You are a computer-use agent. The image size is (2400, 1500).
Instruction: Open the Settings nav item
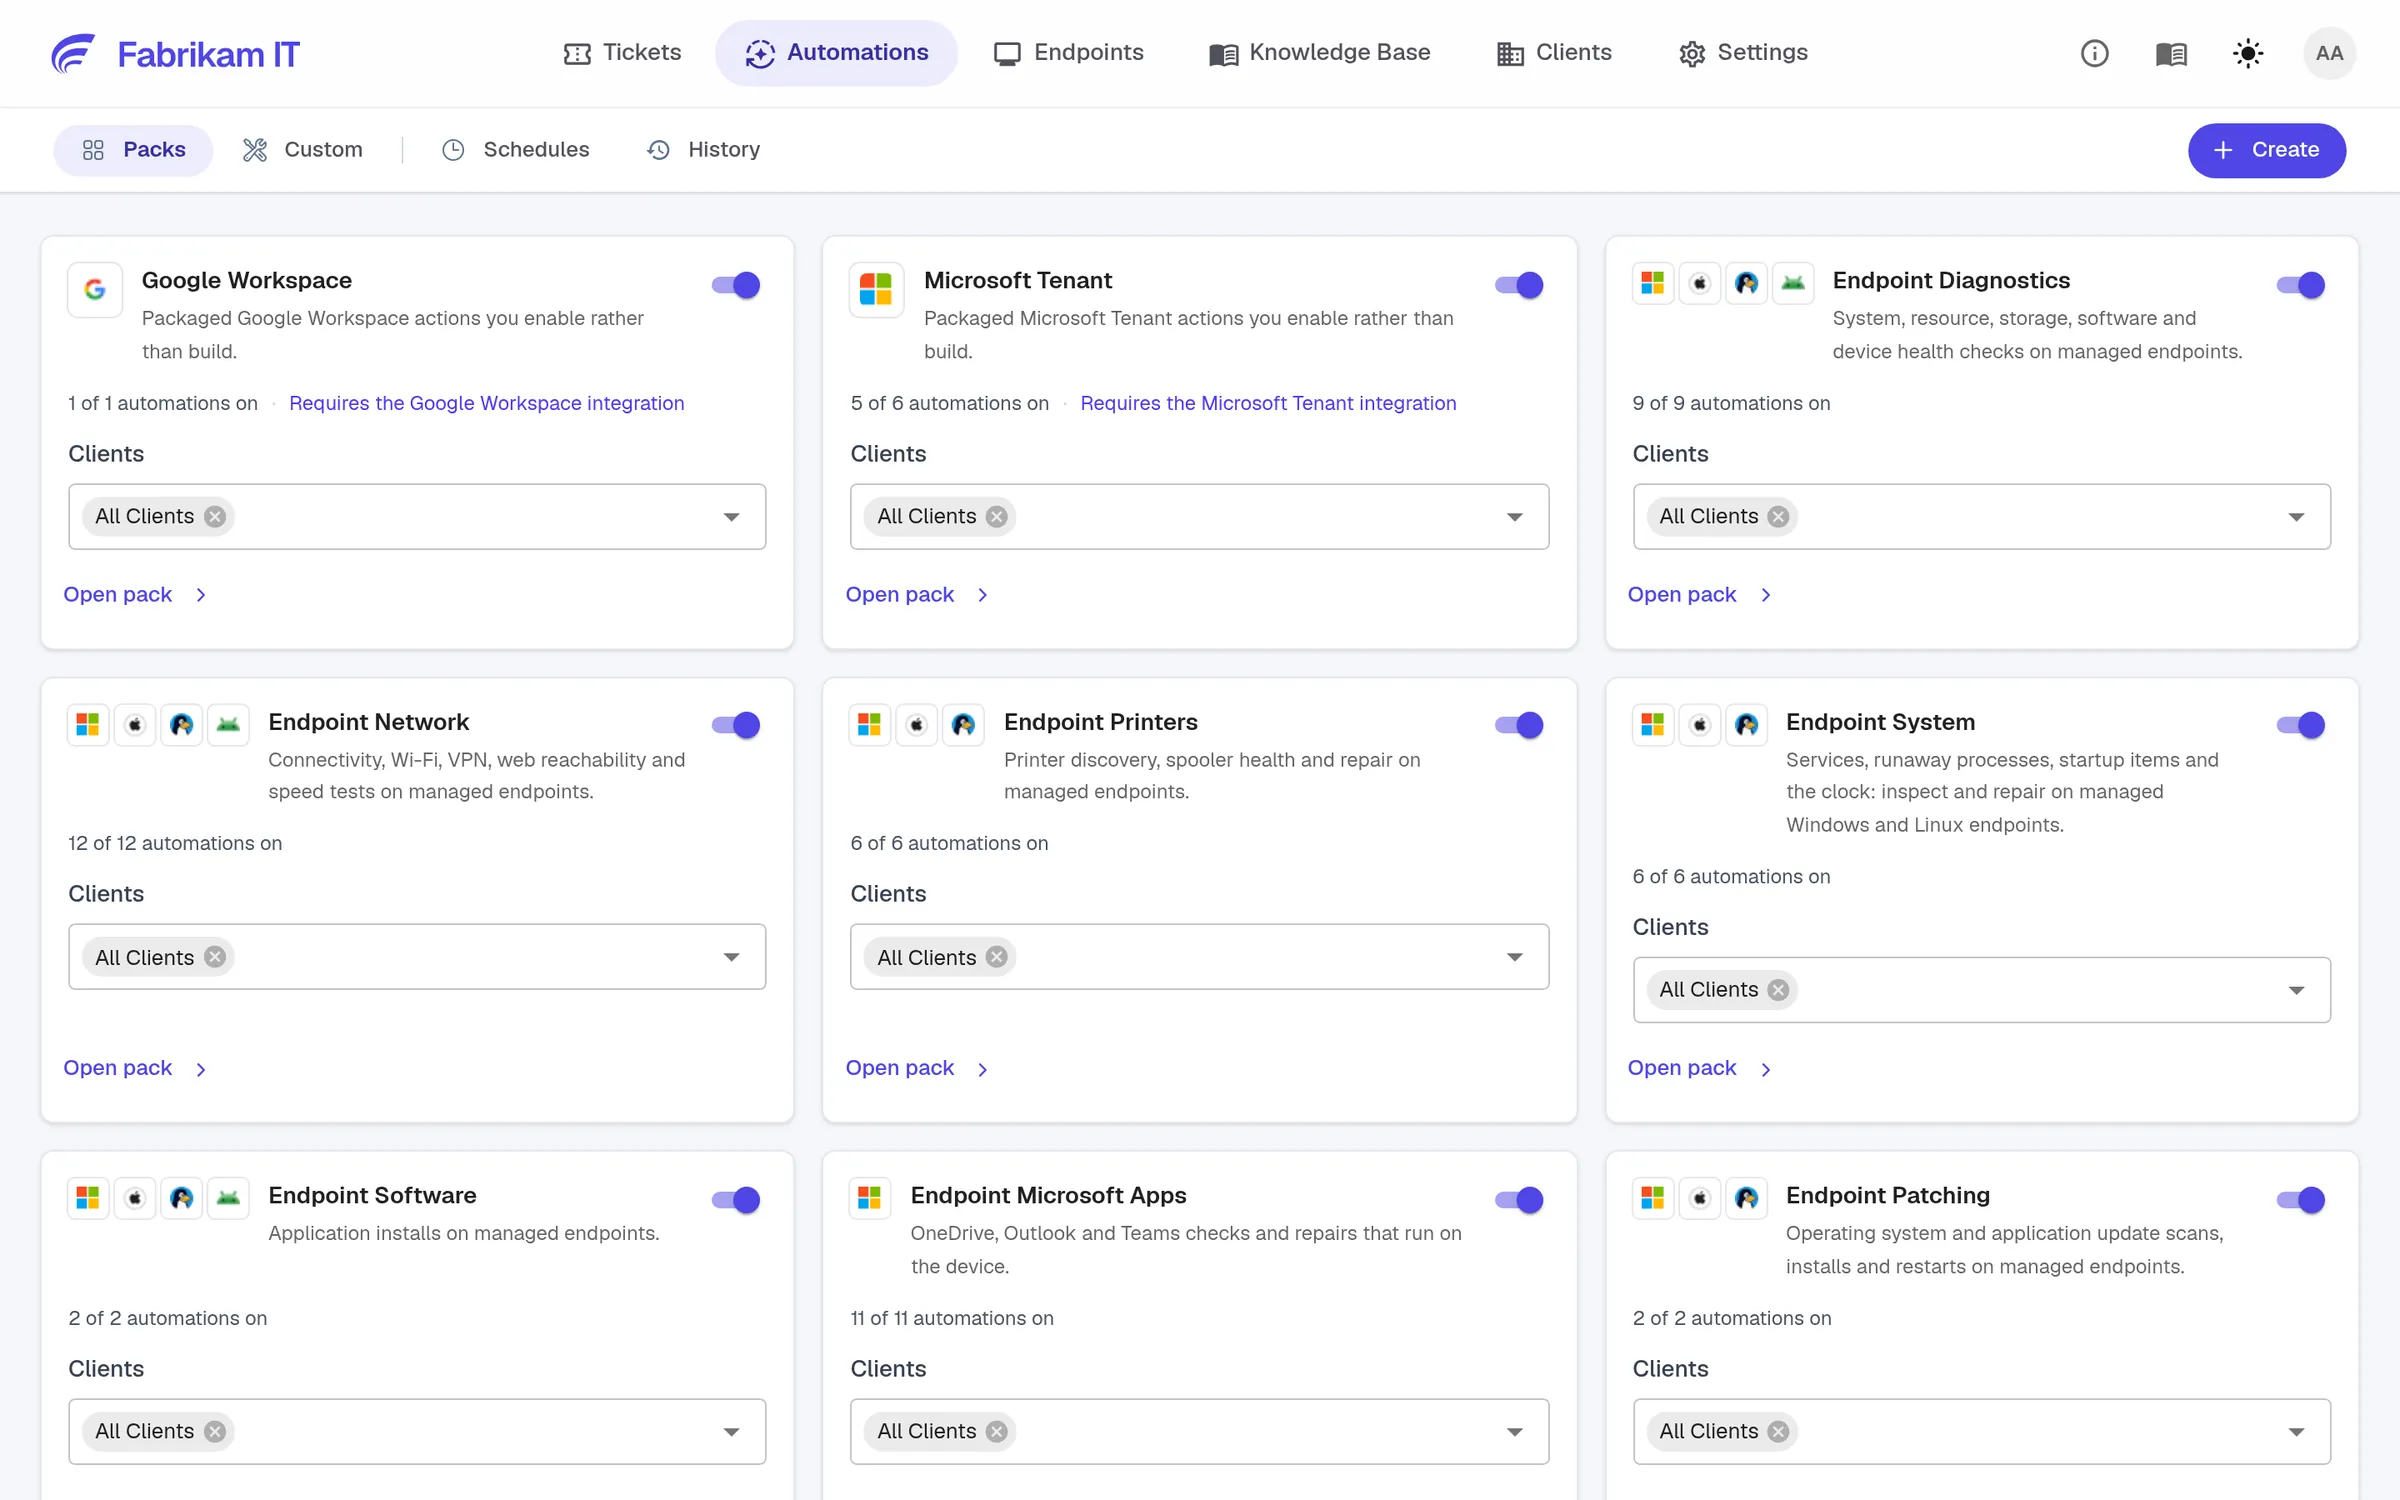[x=1743, y=53]
